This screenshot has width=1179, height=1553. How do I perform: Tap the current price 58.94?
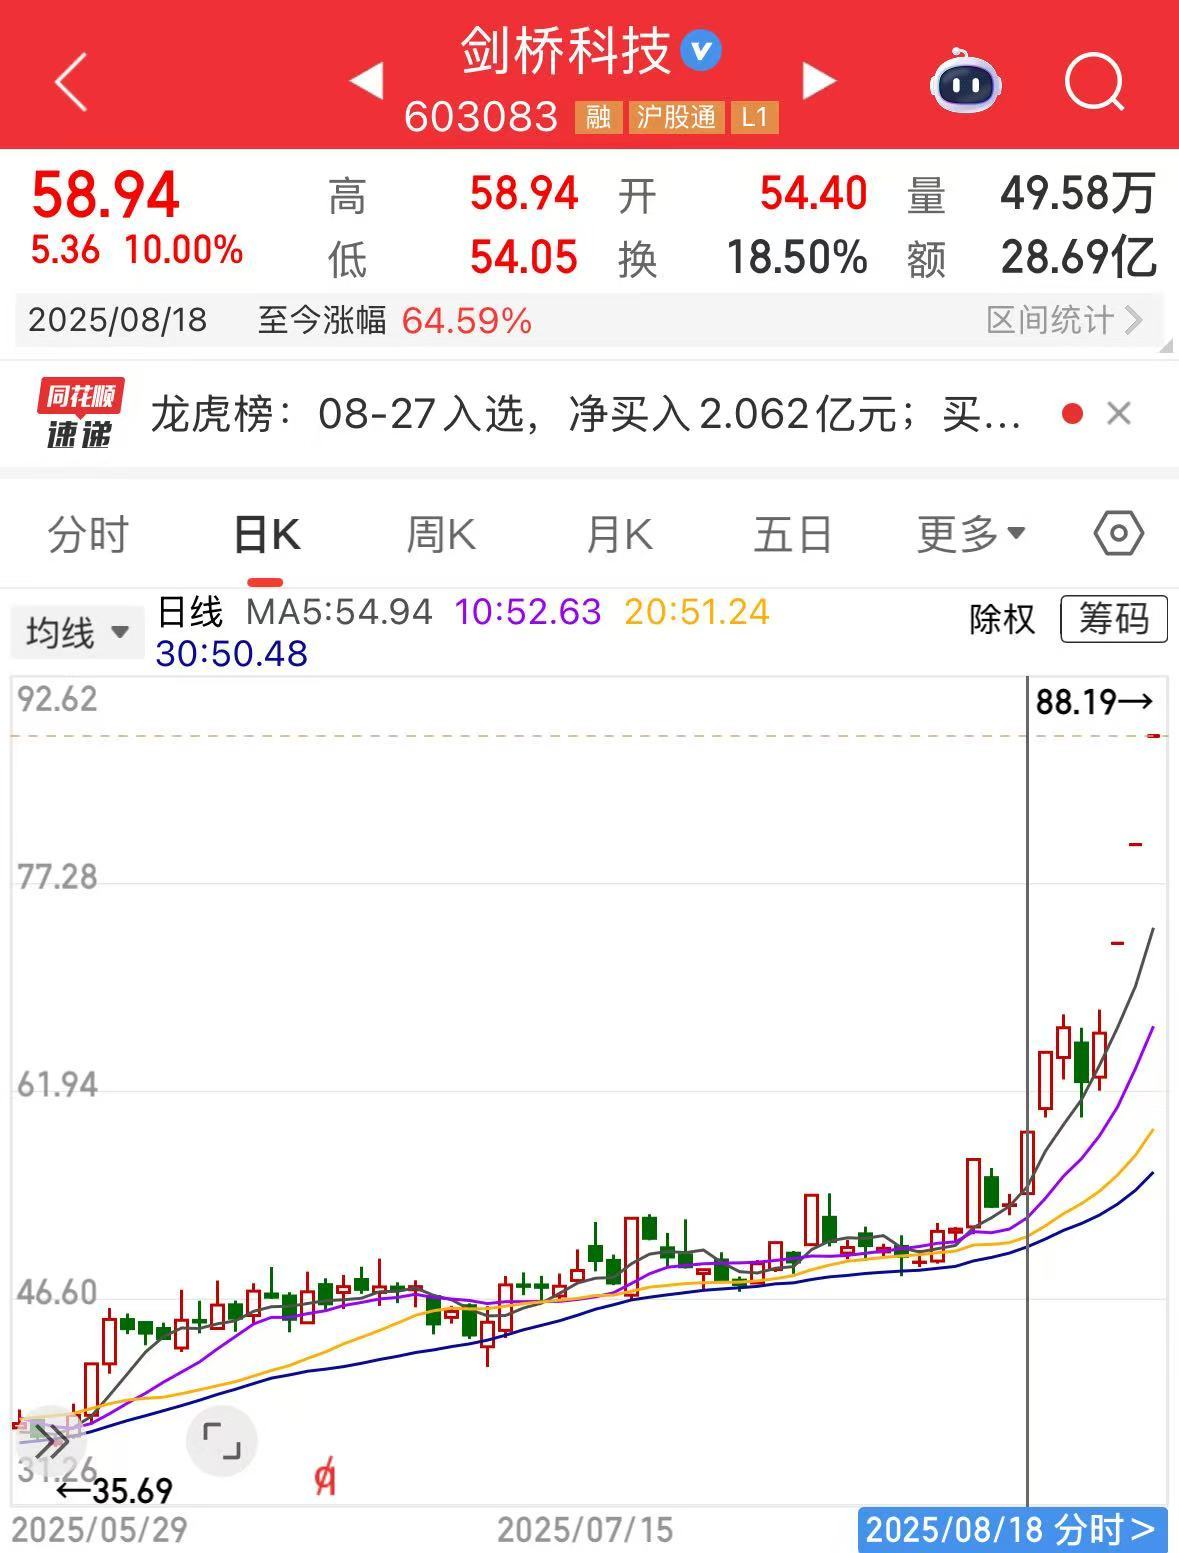point(105,194)
